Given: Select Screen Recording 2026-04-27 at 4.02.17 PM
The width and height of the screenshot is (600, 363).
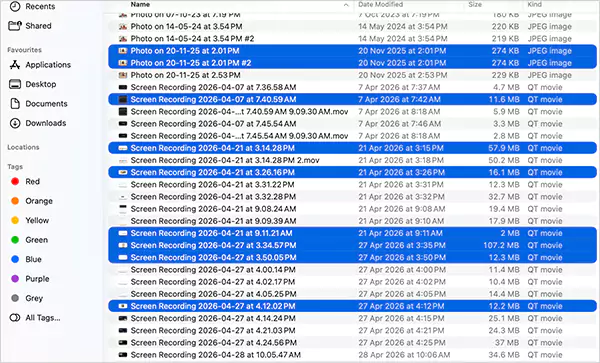Looking at the screenshot, I should click(352, 282).
